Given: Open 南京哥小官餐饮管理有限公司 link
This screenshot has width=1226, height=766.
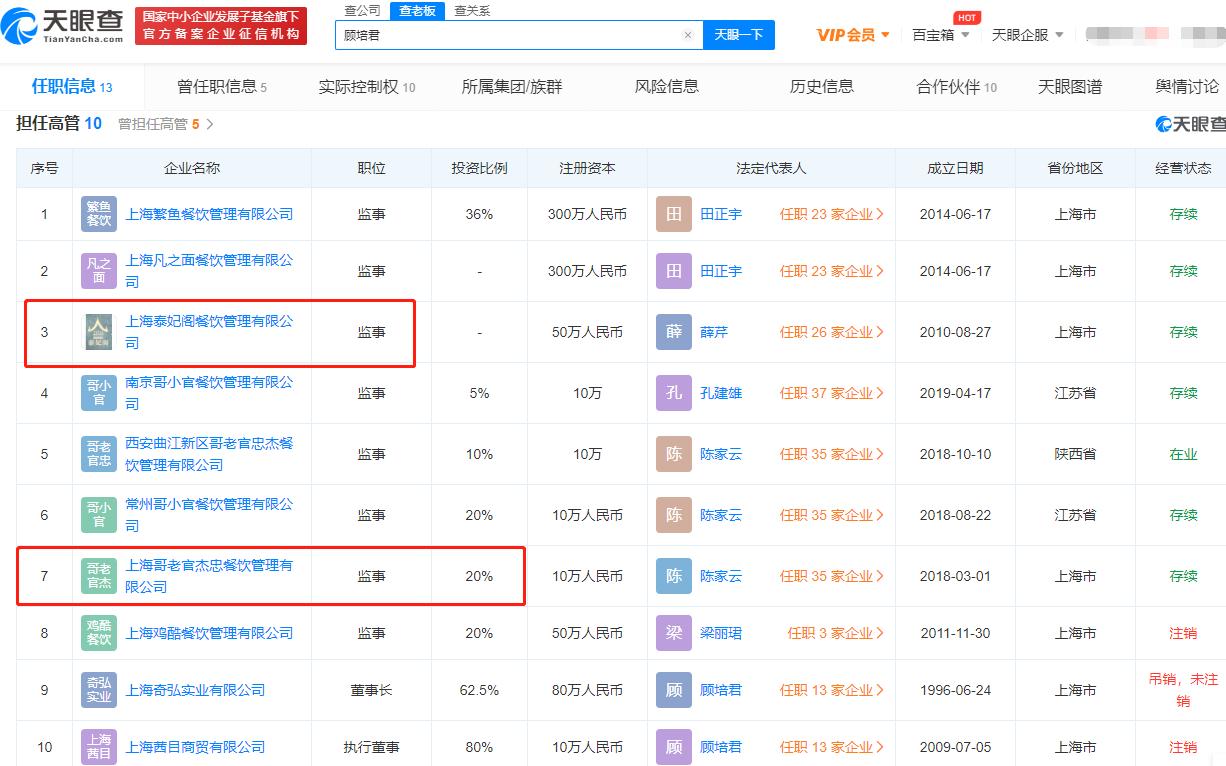Looking at the screenshot, I should pyautogui.click(x=209, y=393).
